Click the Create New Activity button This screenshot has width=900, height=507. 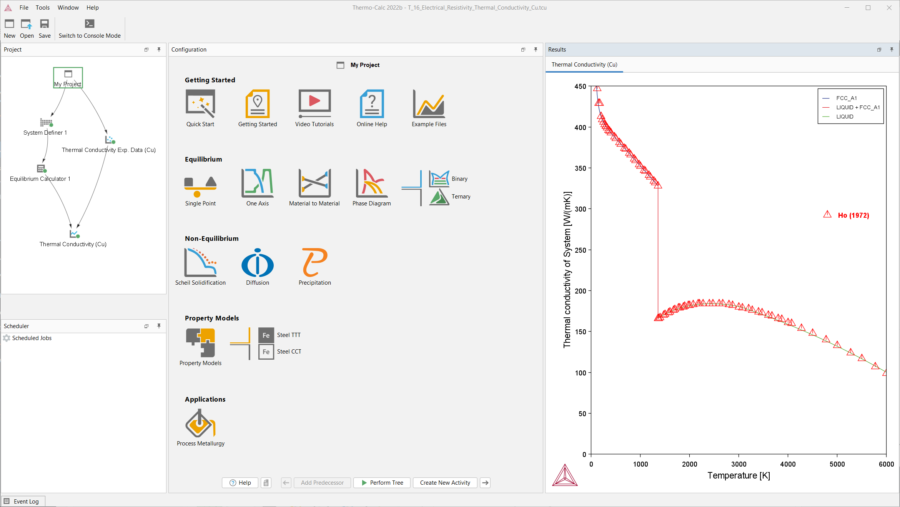[x=445, y=482]
